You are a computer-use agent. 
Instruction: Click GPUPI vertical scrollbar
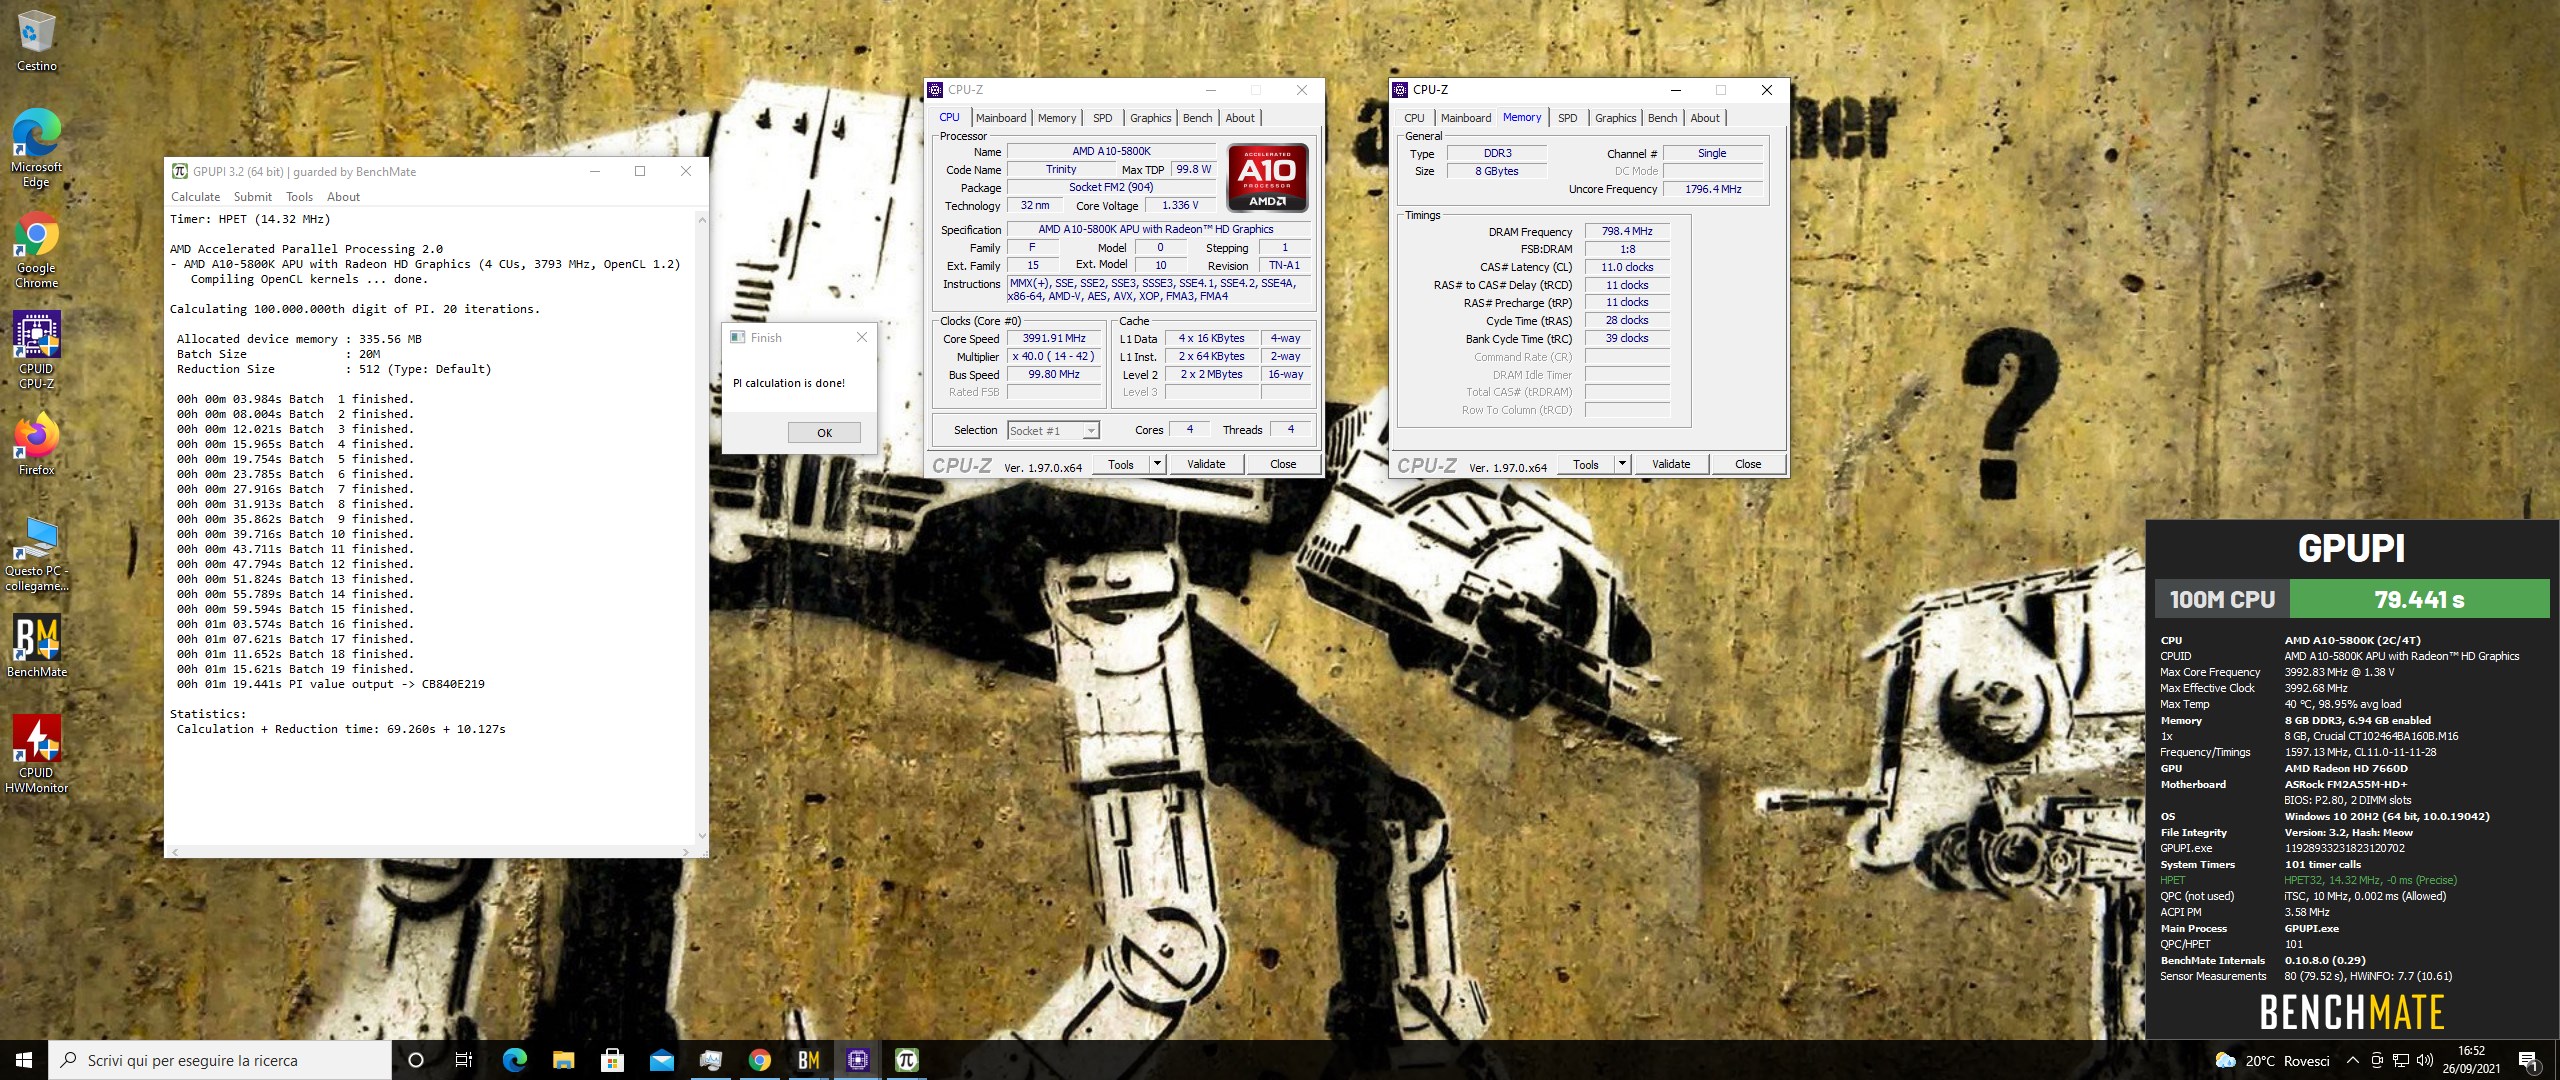point(702,528)
